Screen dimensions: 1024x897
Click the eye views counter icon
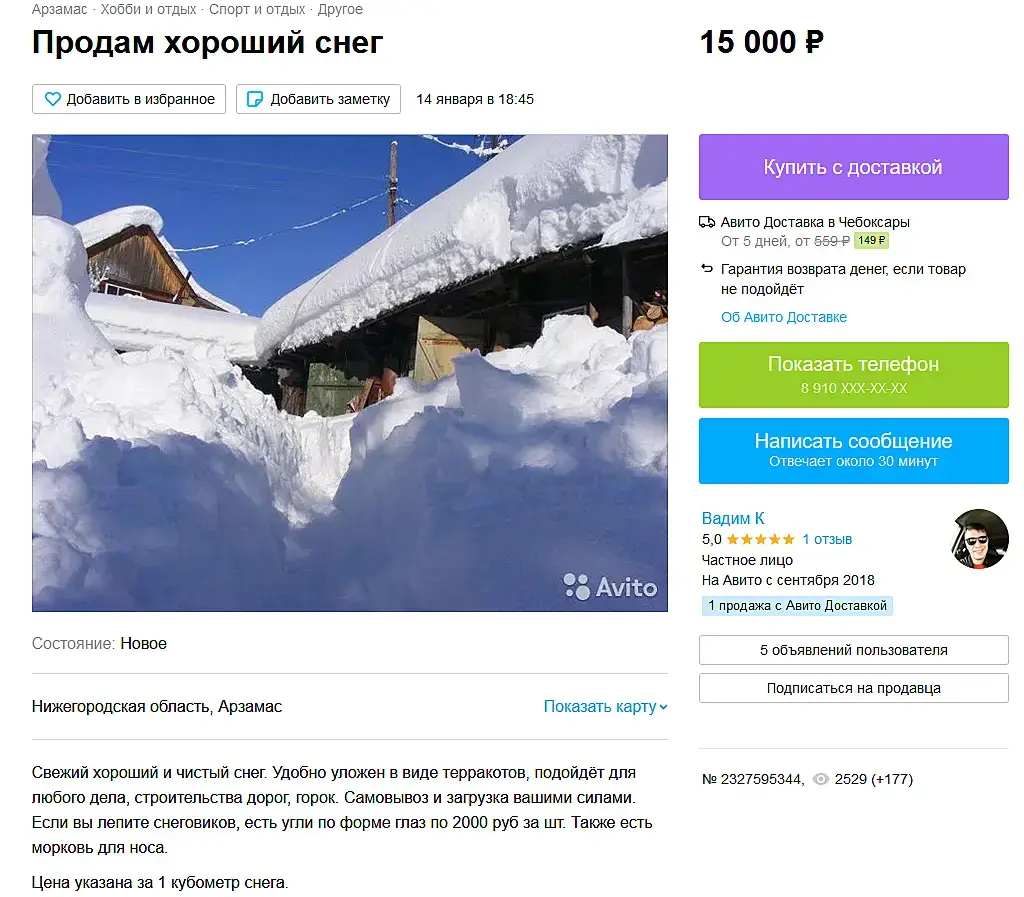[820, 779]
